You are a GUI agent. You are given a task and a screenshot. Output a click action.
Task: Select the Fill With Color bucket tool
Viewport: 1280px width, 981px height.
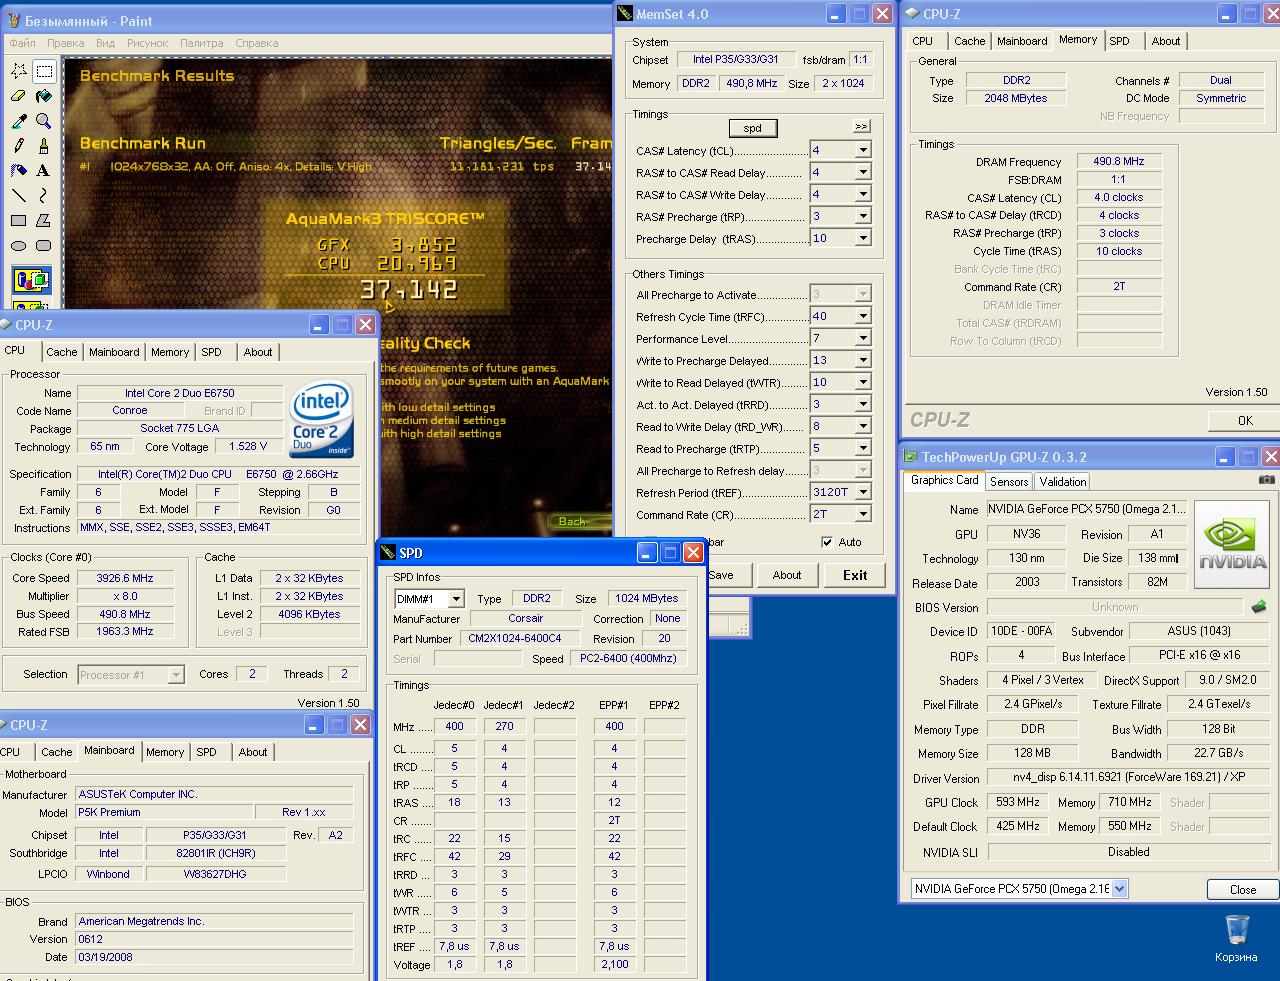pyautogui.click(x=44, y=96)
